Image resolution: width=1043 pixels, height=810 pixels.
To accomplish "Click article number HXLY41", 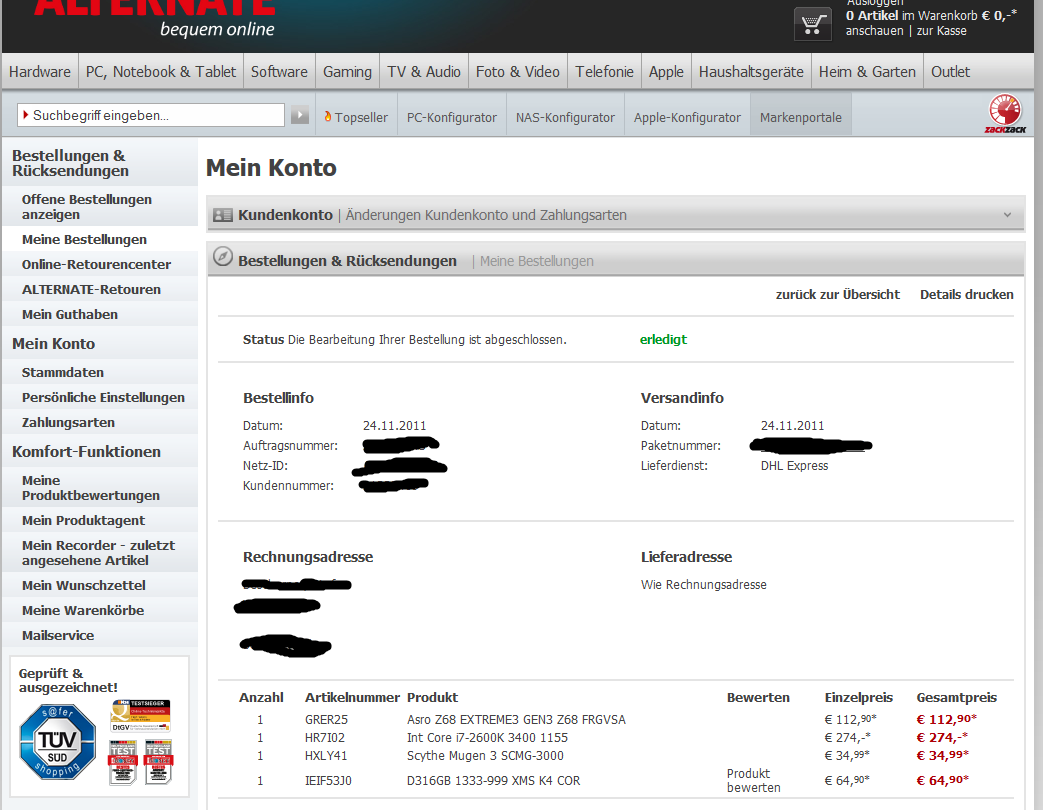I will 326,755.
